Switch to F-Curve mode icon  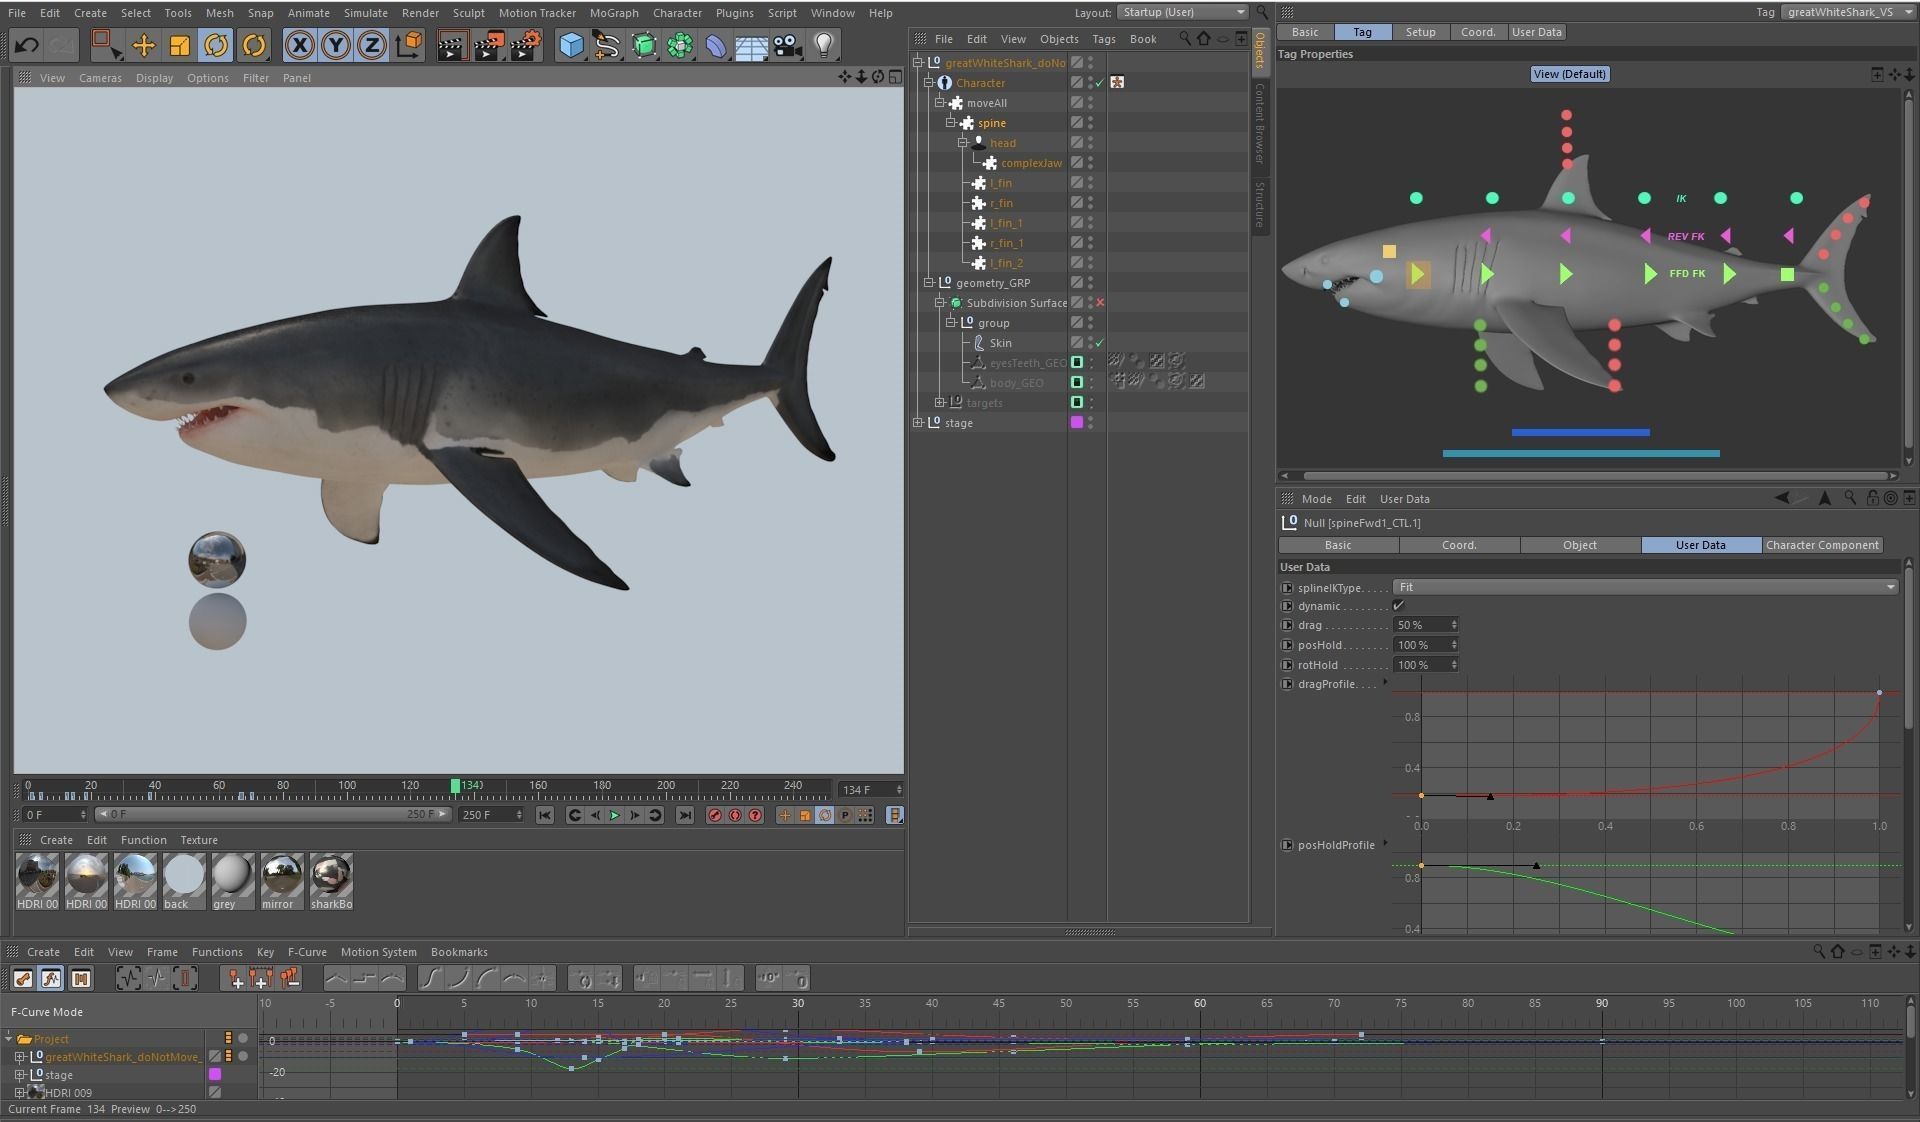tap(51, 979)
